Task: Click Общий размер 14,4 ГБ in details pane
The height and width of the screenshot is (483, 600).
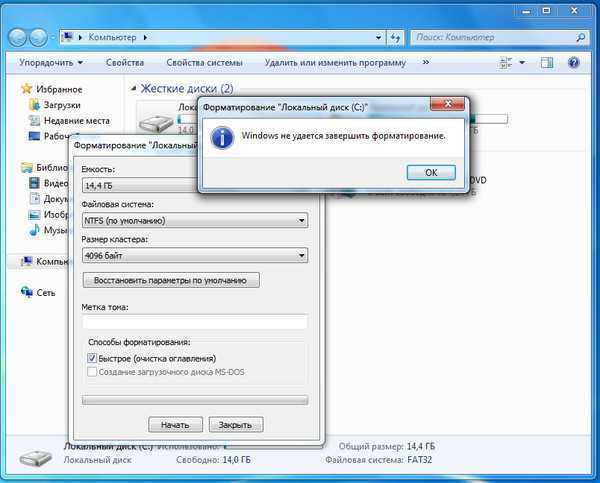Action: tap(387, 446)
